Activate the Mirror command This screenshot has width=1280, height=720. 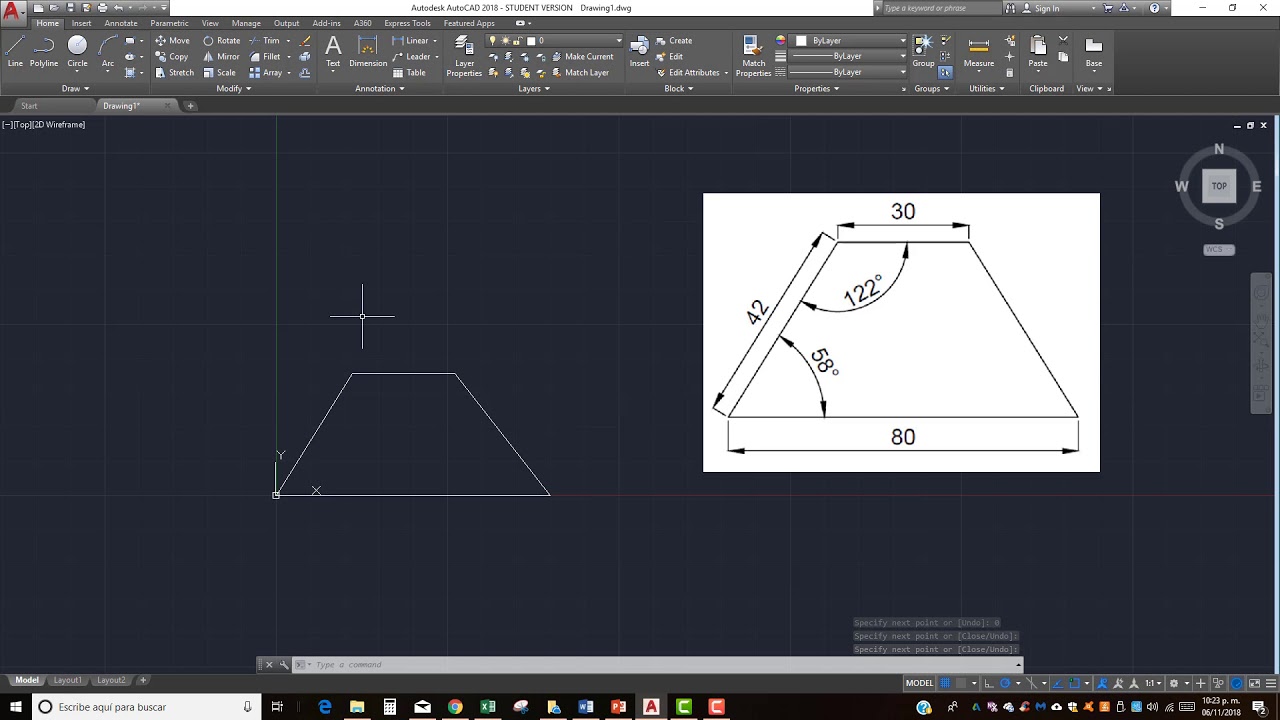(x=221, y=57)
